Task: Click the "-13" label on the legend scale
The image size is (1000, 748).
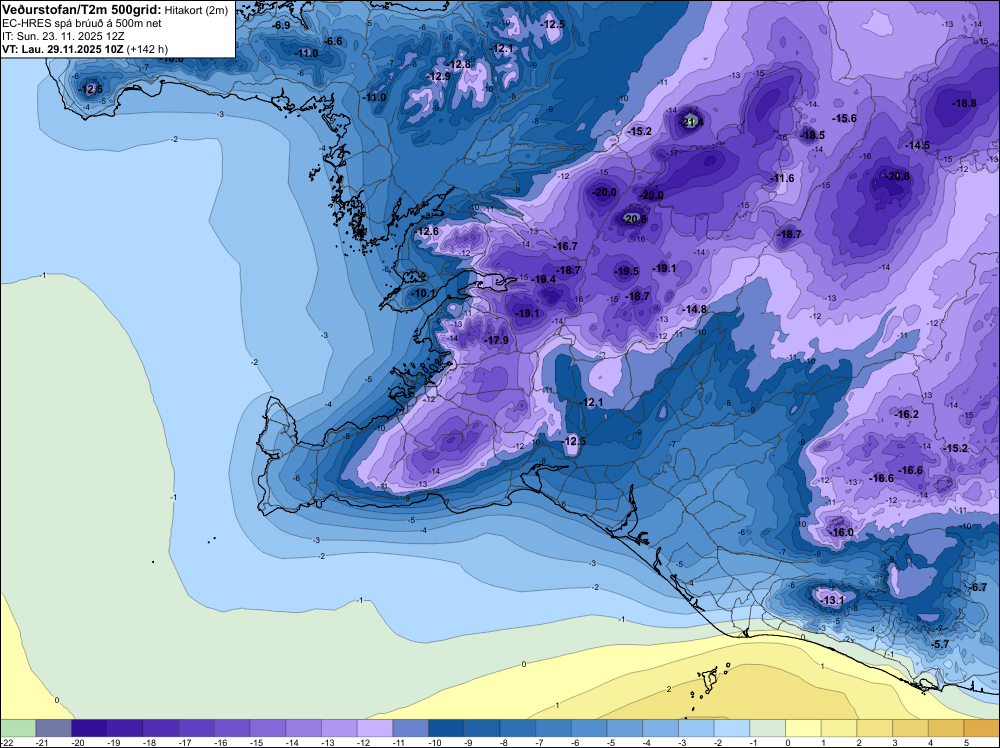Action: [x=328, y=743]
